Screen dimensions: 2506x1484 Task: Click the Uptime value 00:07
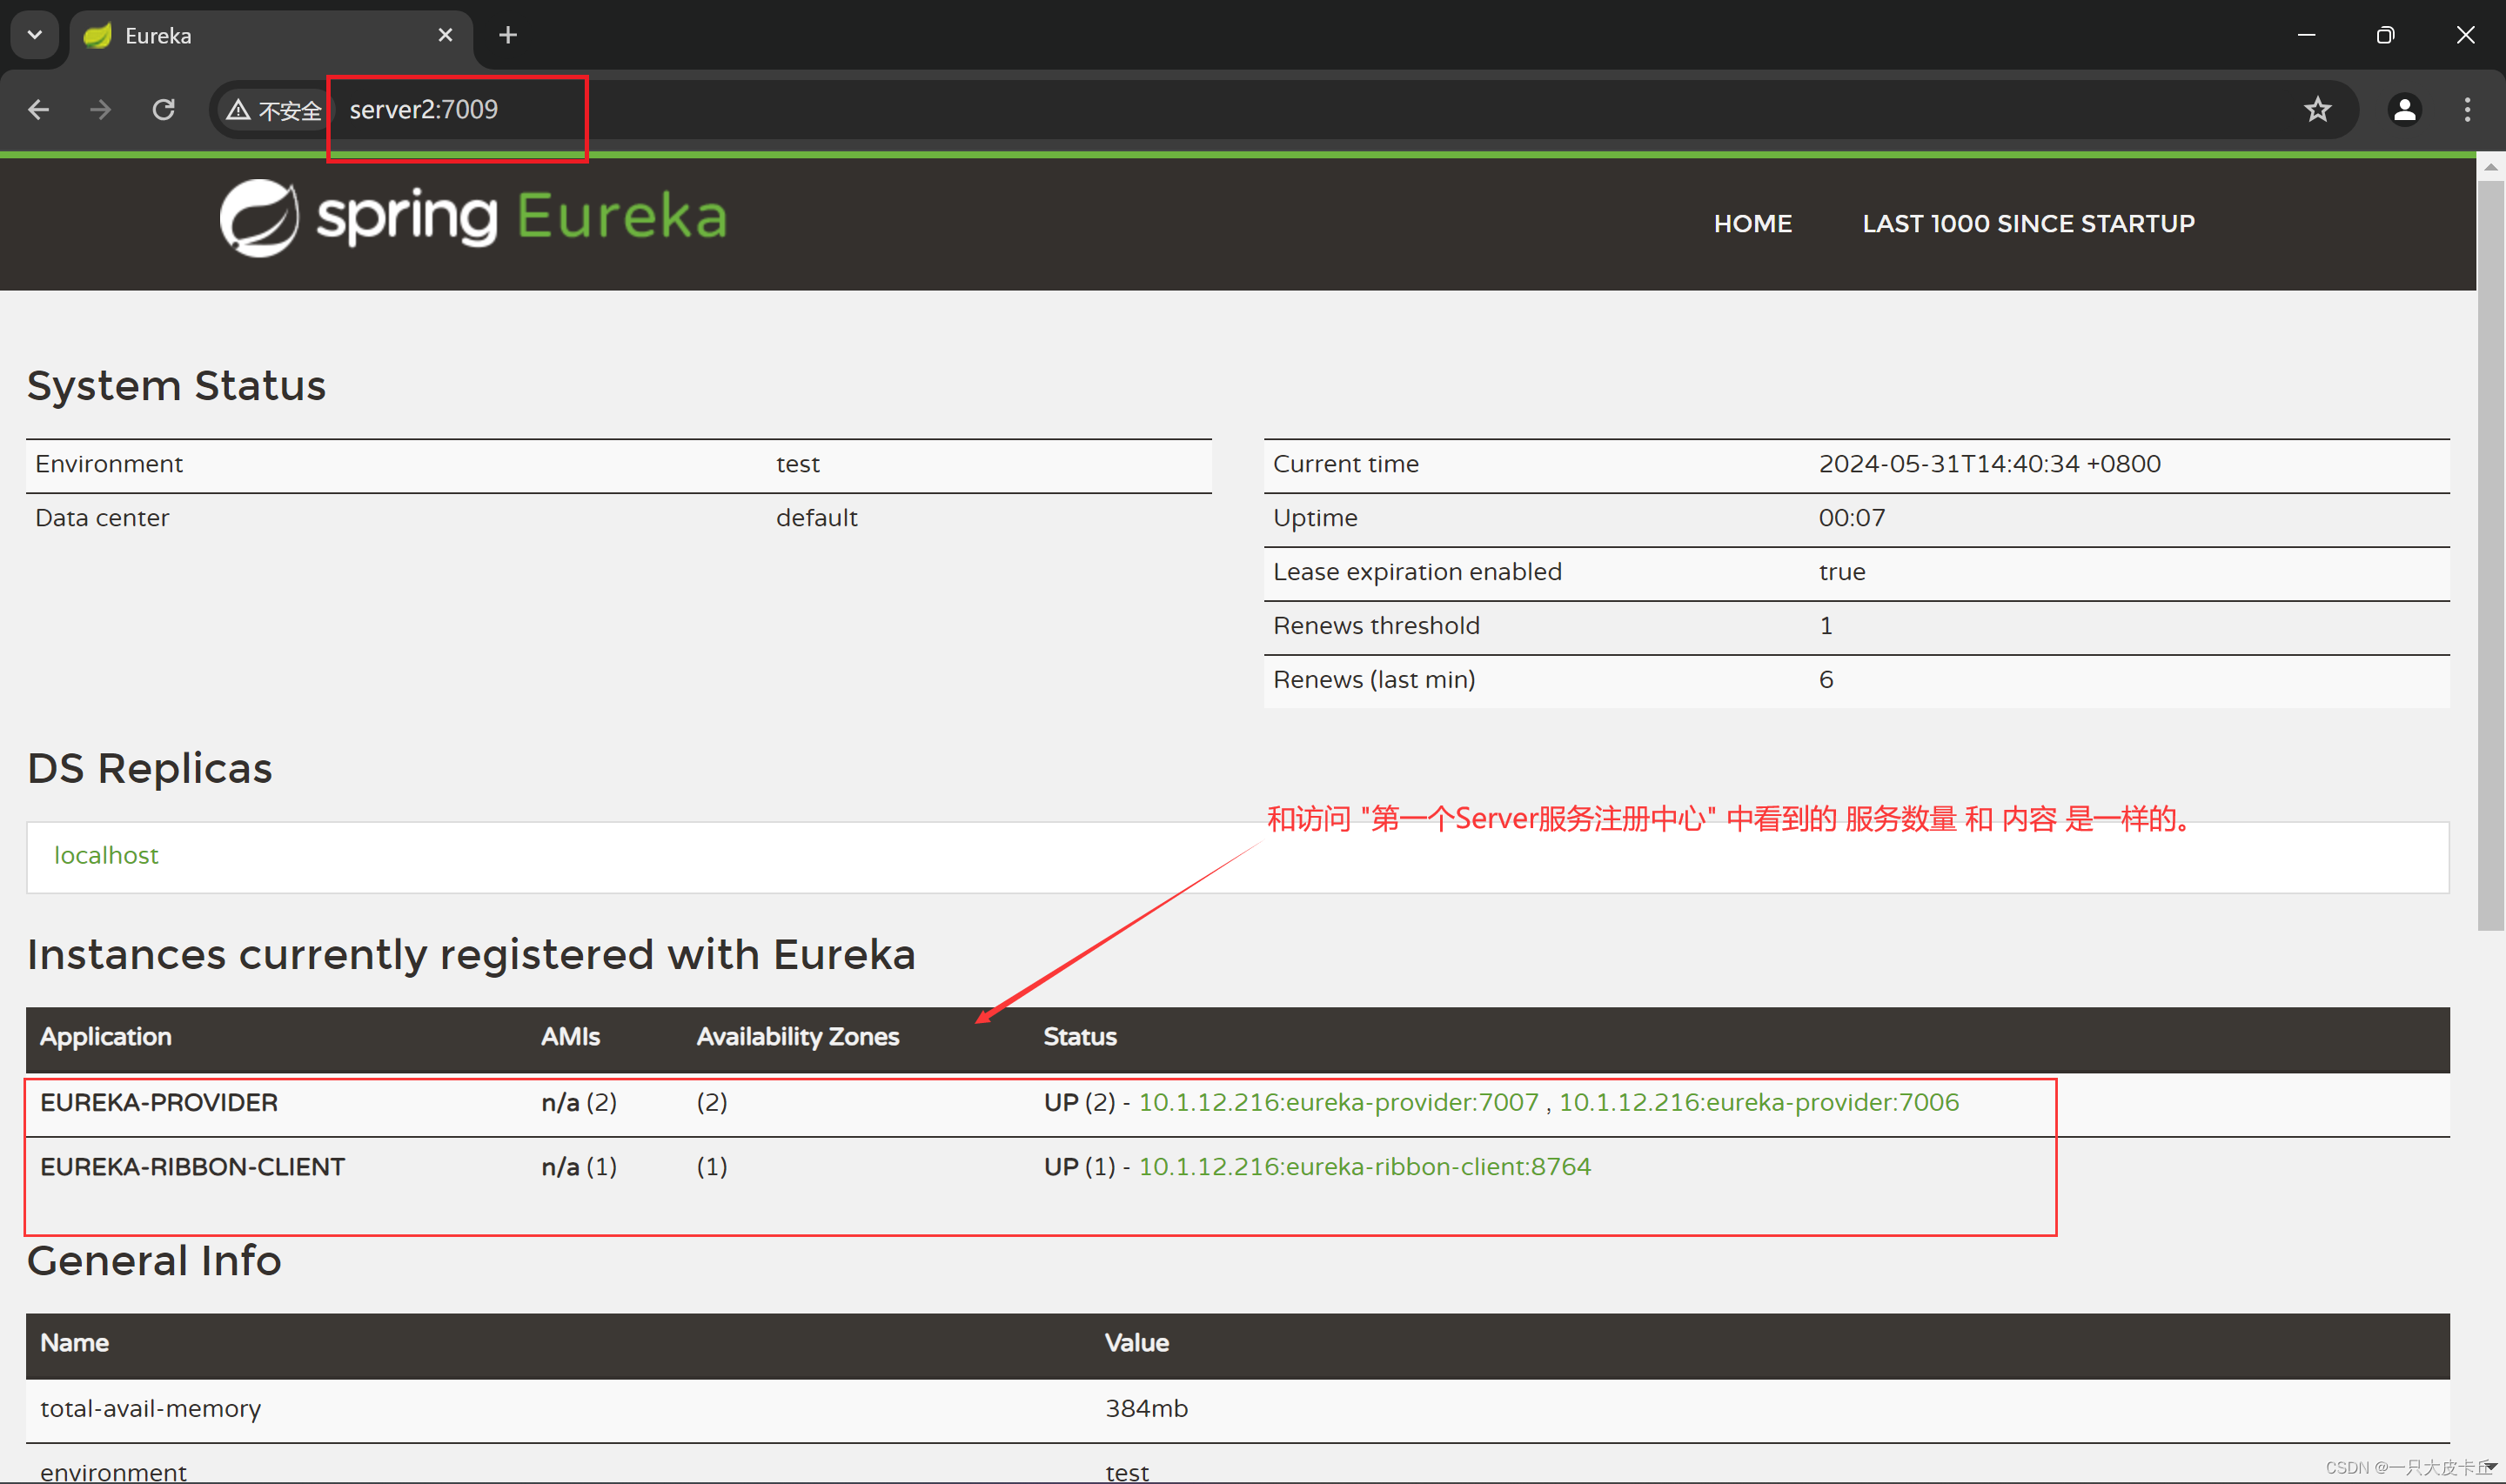[x=1851, y=518]
